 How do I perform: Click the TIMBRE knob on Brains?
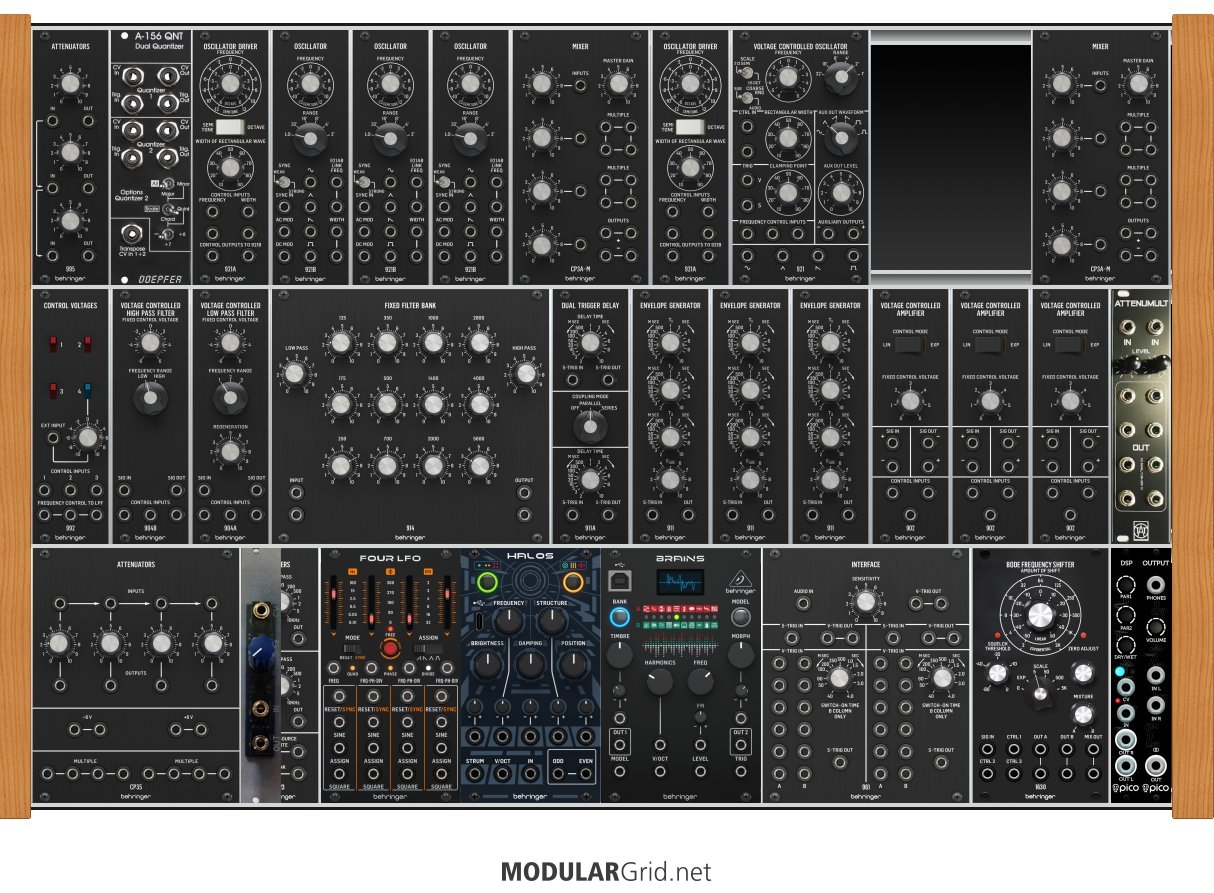(x=620, y=655)
